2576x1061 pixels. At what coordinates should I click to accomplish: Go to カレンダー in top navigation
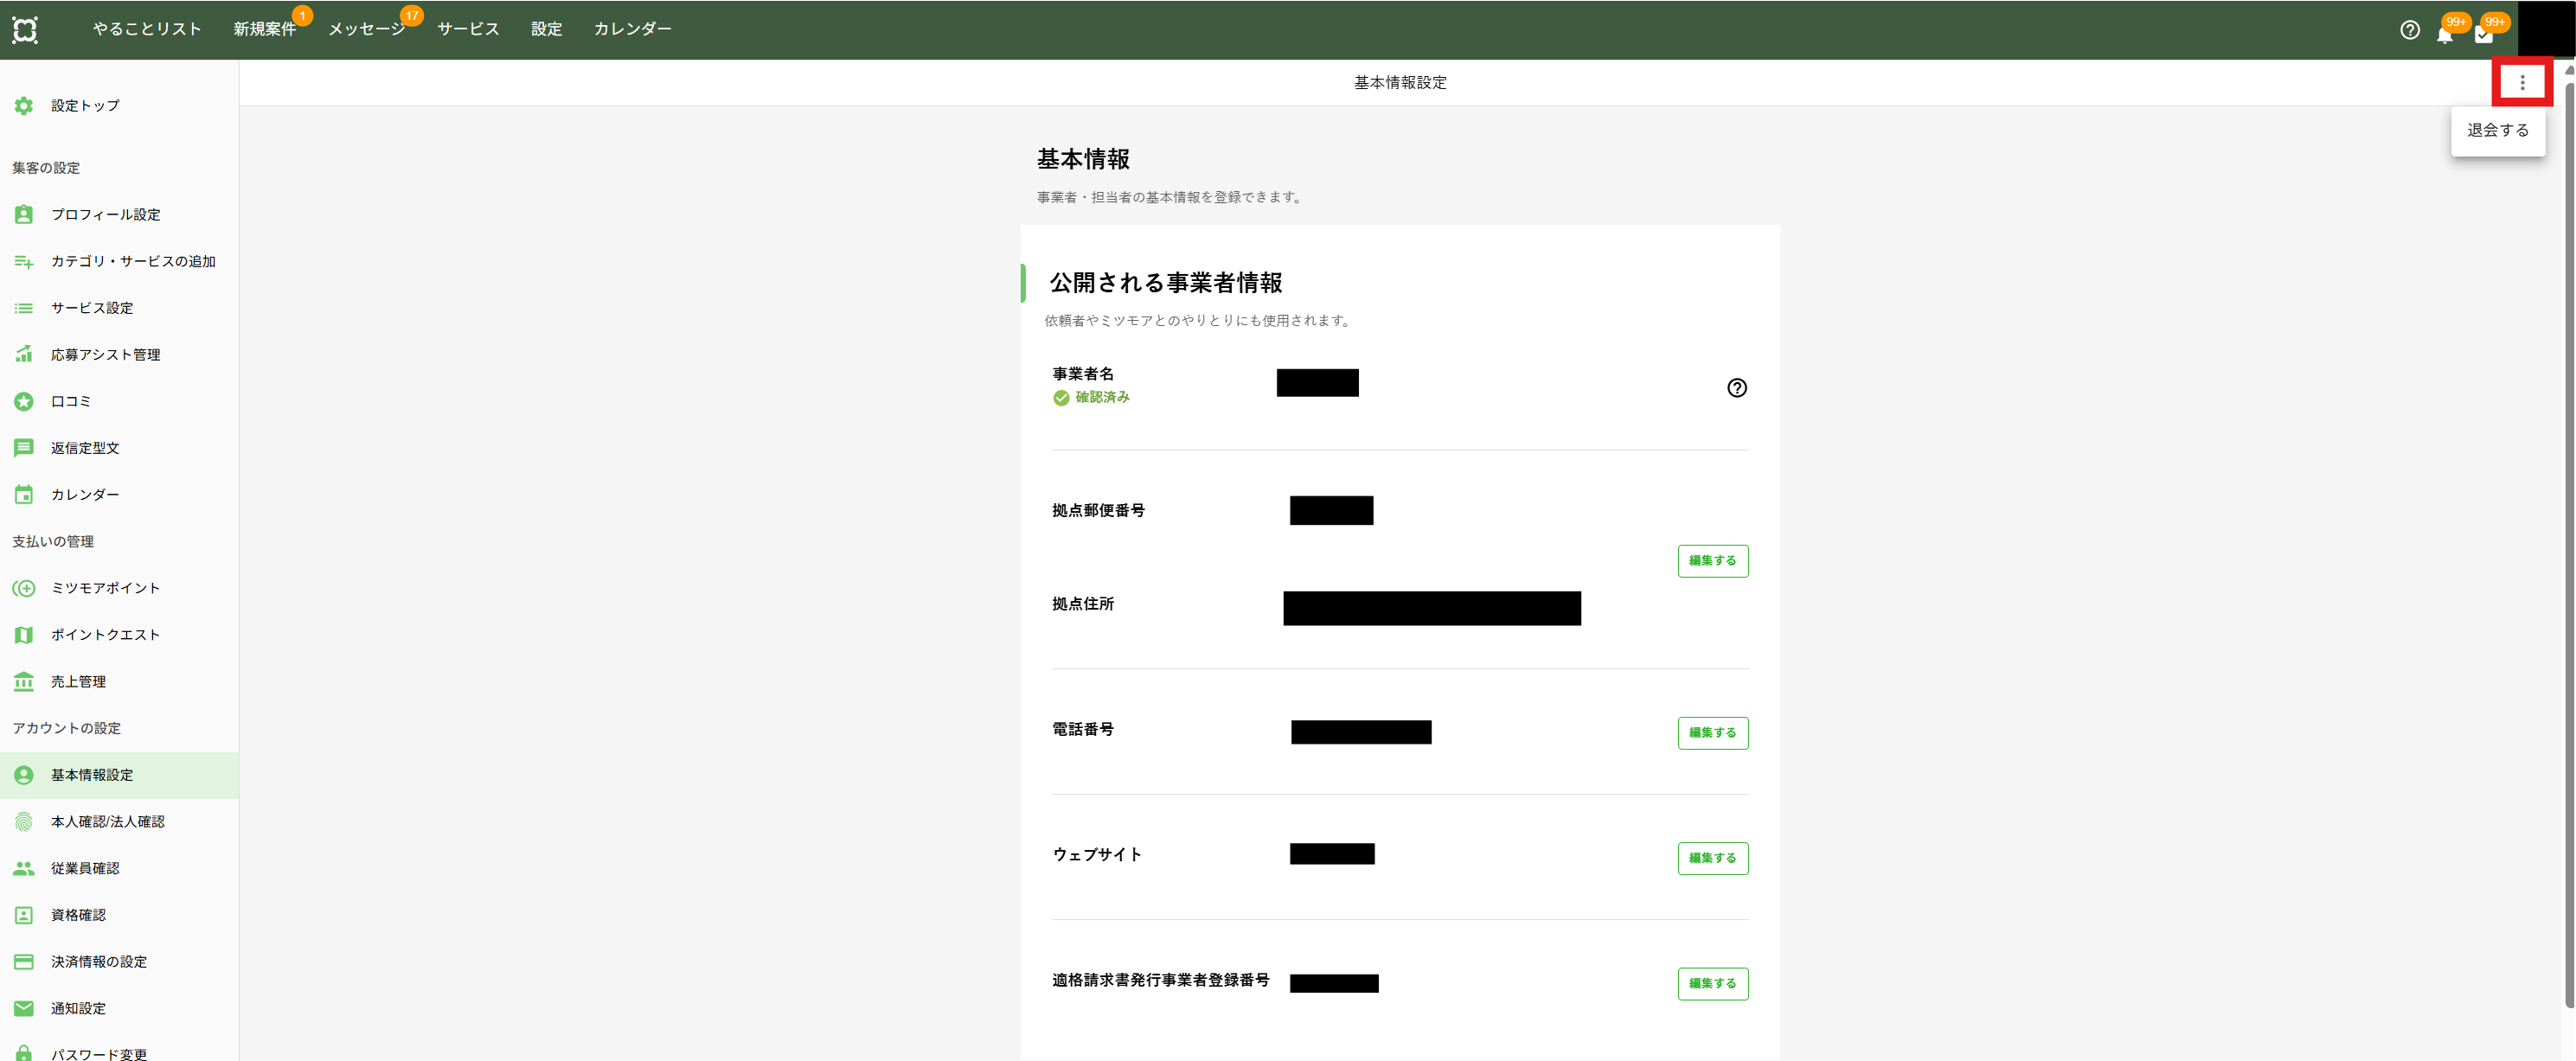pyautogui.click(x=632, y=30)
